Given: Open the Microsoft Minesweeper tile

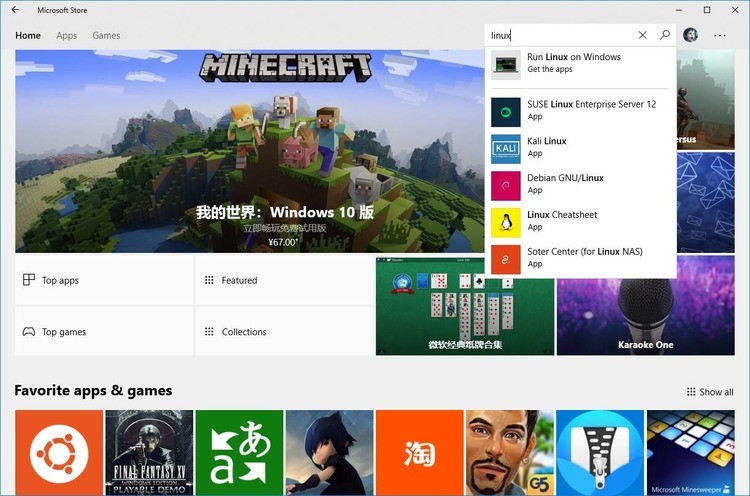Looking at the screenshot, I should coord(691,452).
